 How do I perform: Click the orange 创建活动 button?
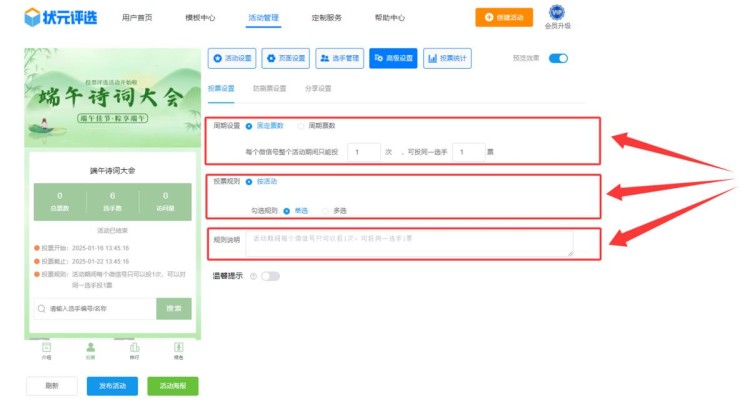504,18
